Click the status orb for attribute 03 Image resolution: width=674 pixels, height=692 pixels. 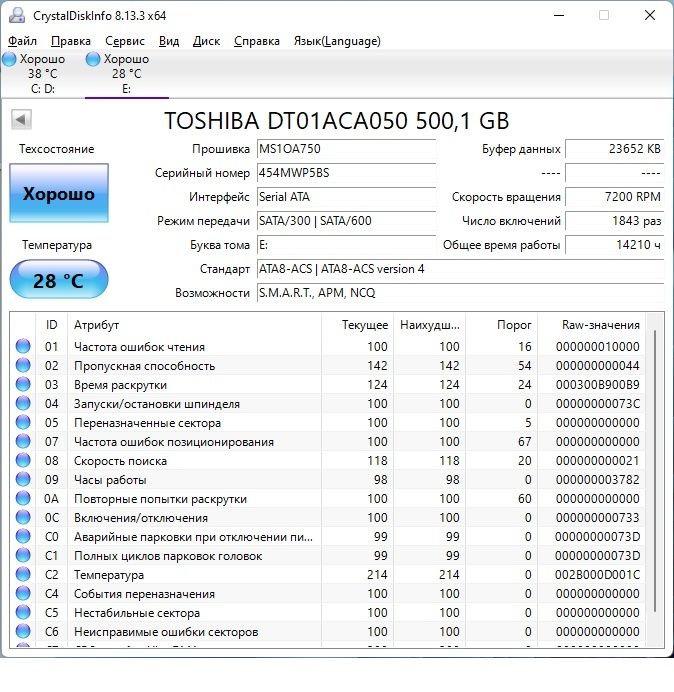[x=23, y=384]
